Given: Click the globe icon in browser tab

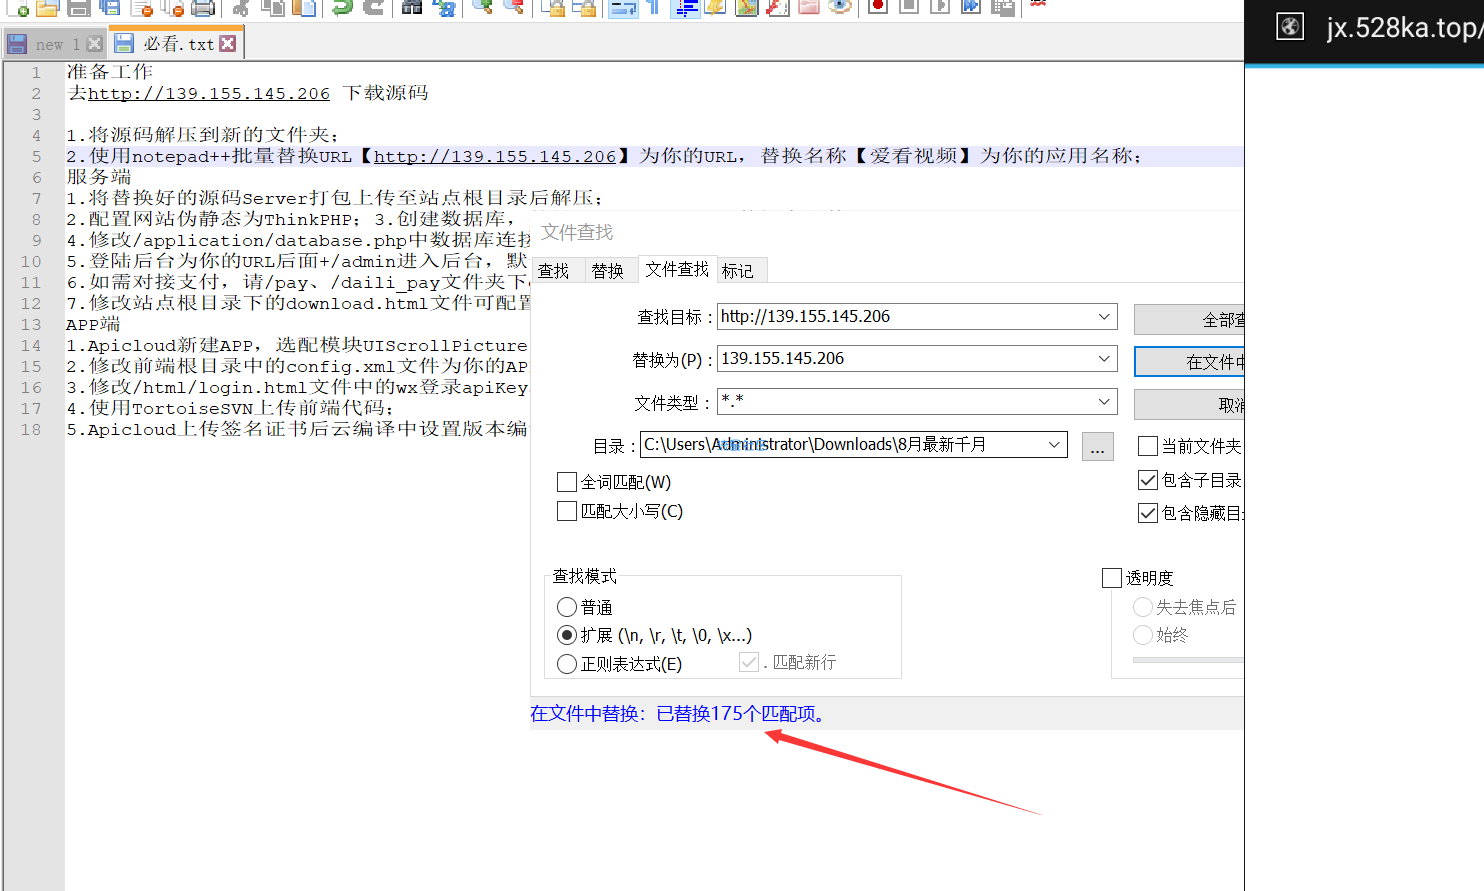Looking at the screenshot, I should (1290, 26).
